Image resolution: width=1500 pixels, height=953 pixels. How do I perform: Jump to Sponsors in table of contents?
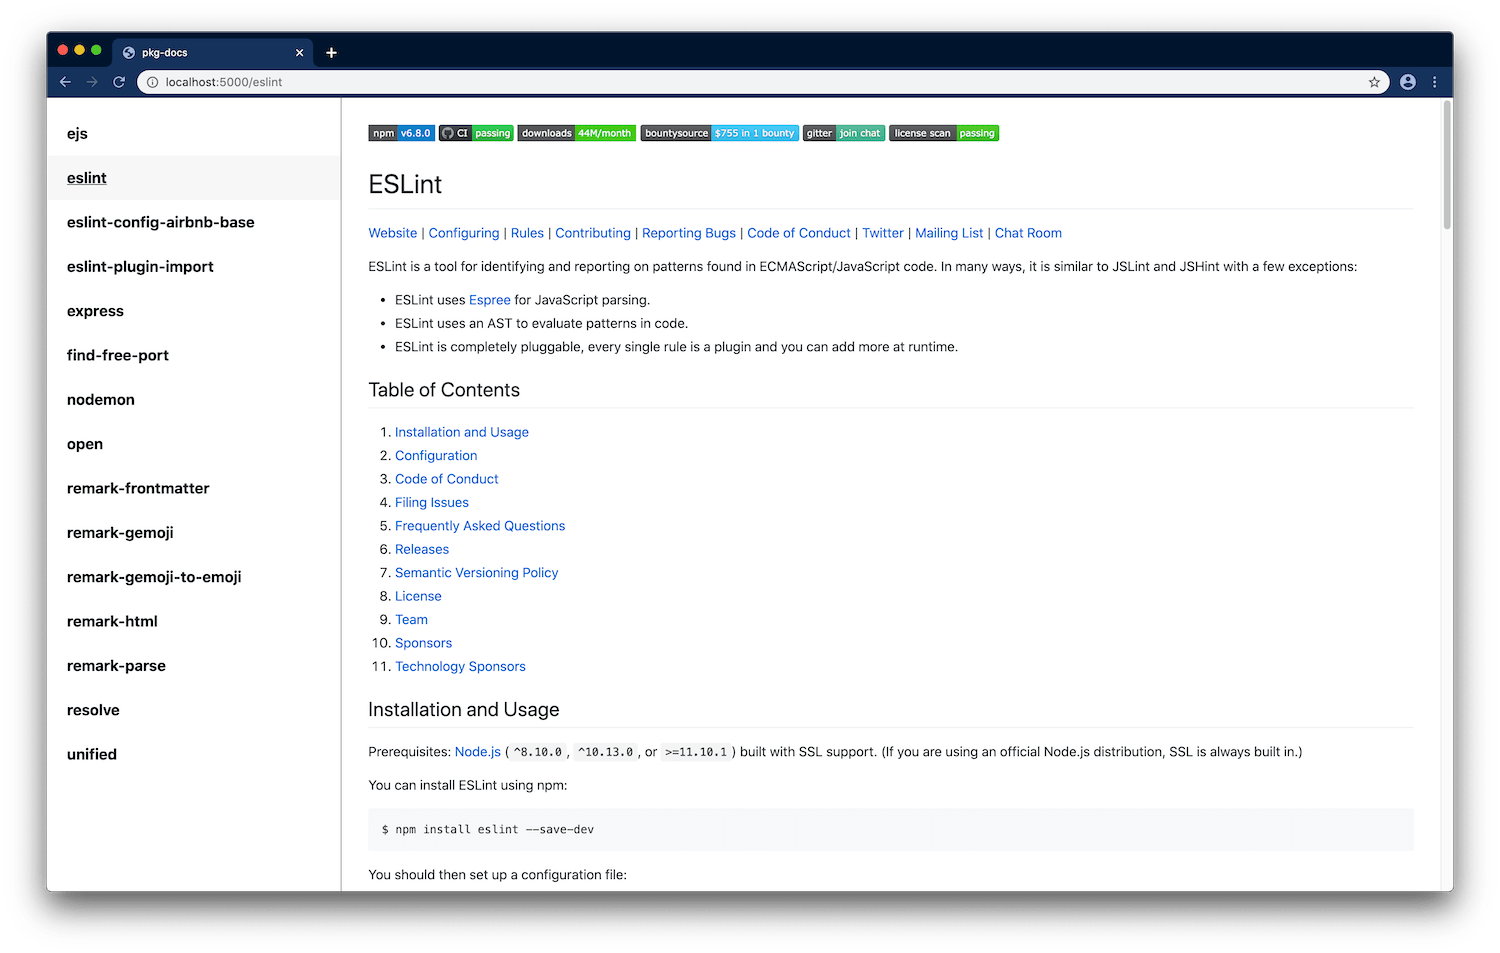(424, 643)
